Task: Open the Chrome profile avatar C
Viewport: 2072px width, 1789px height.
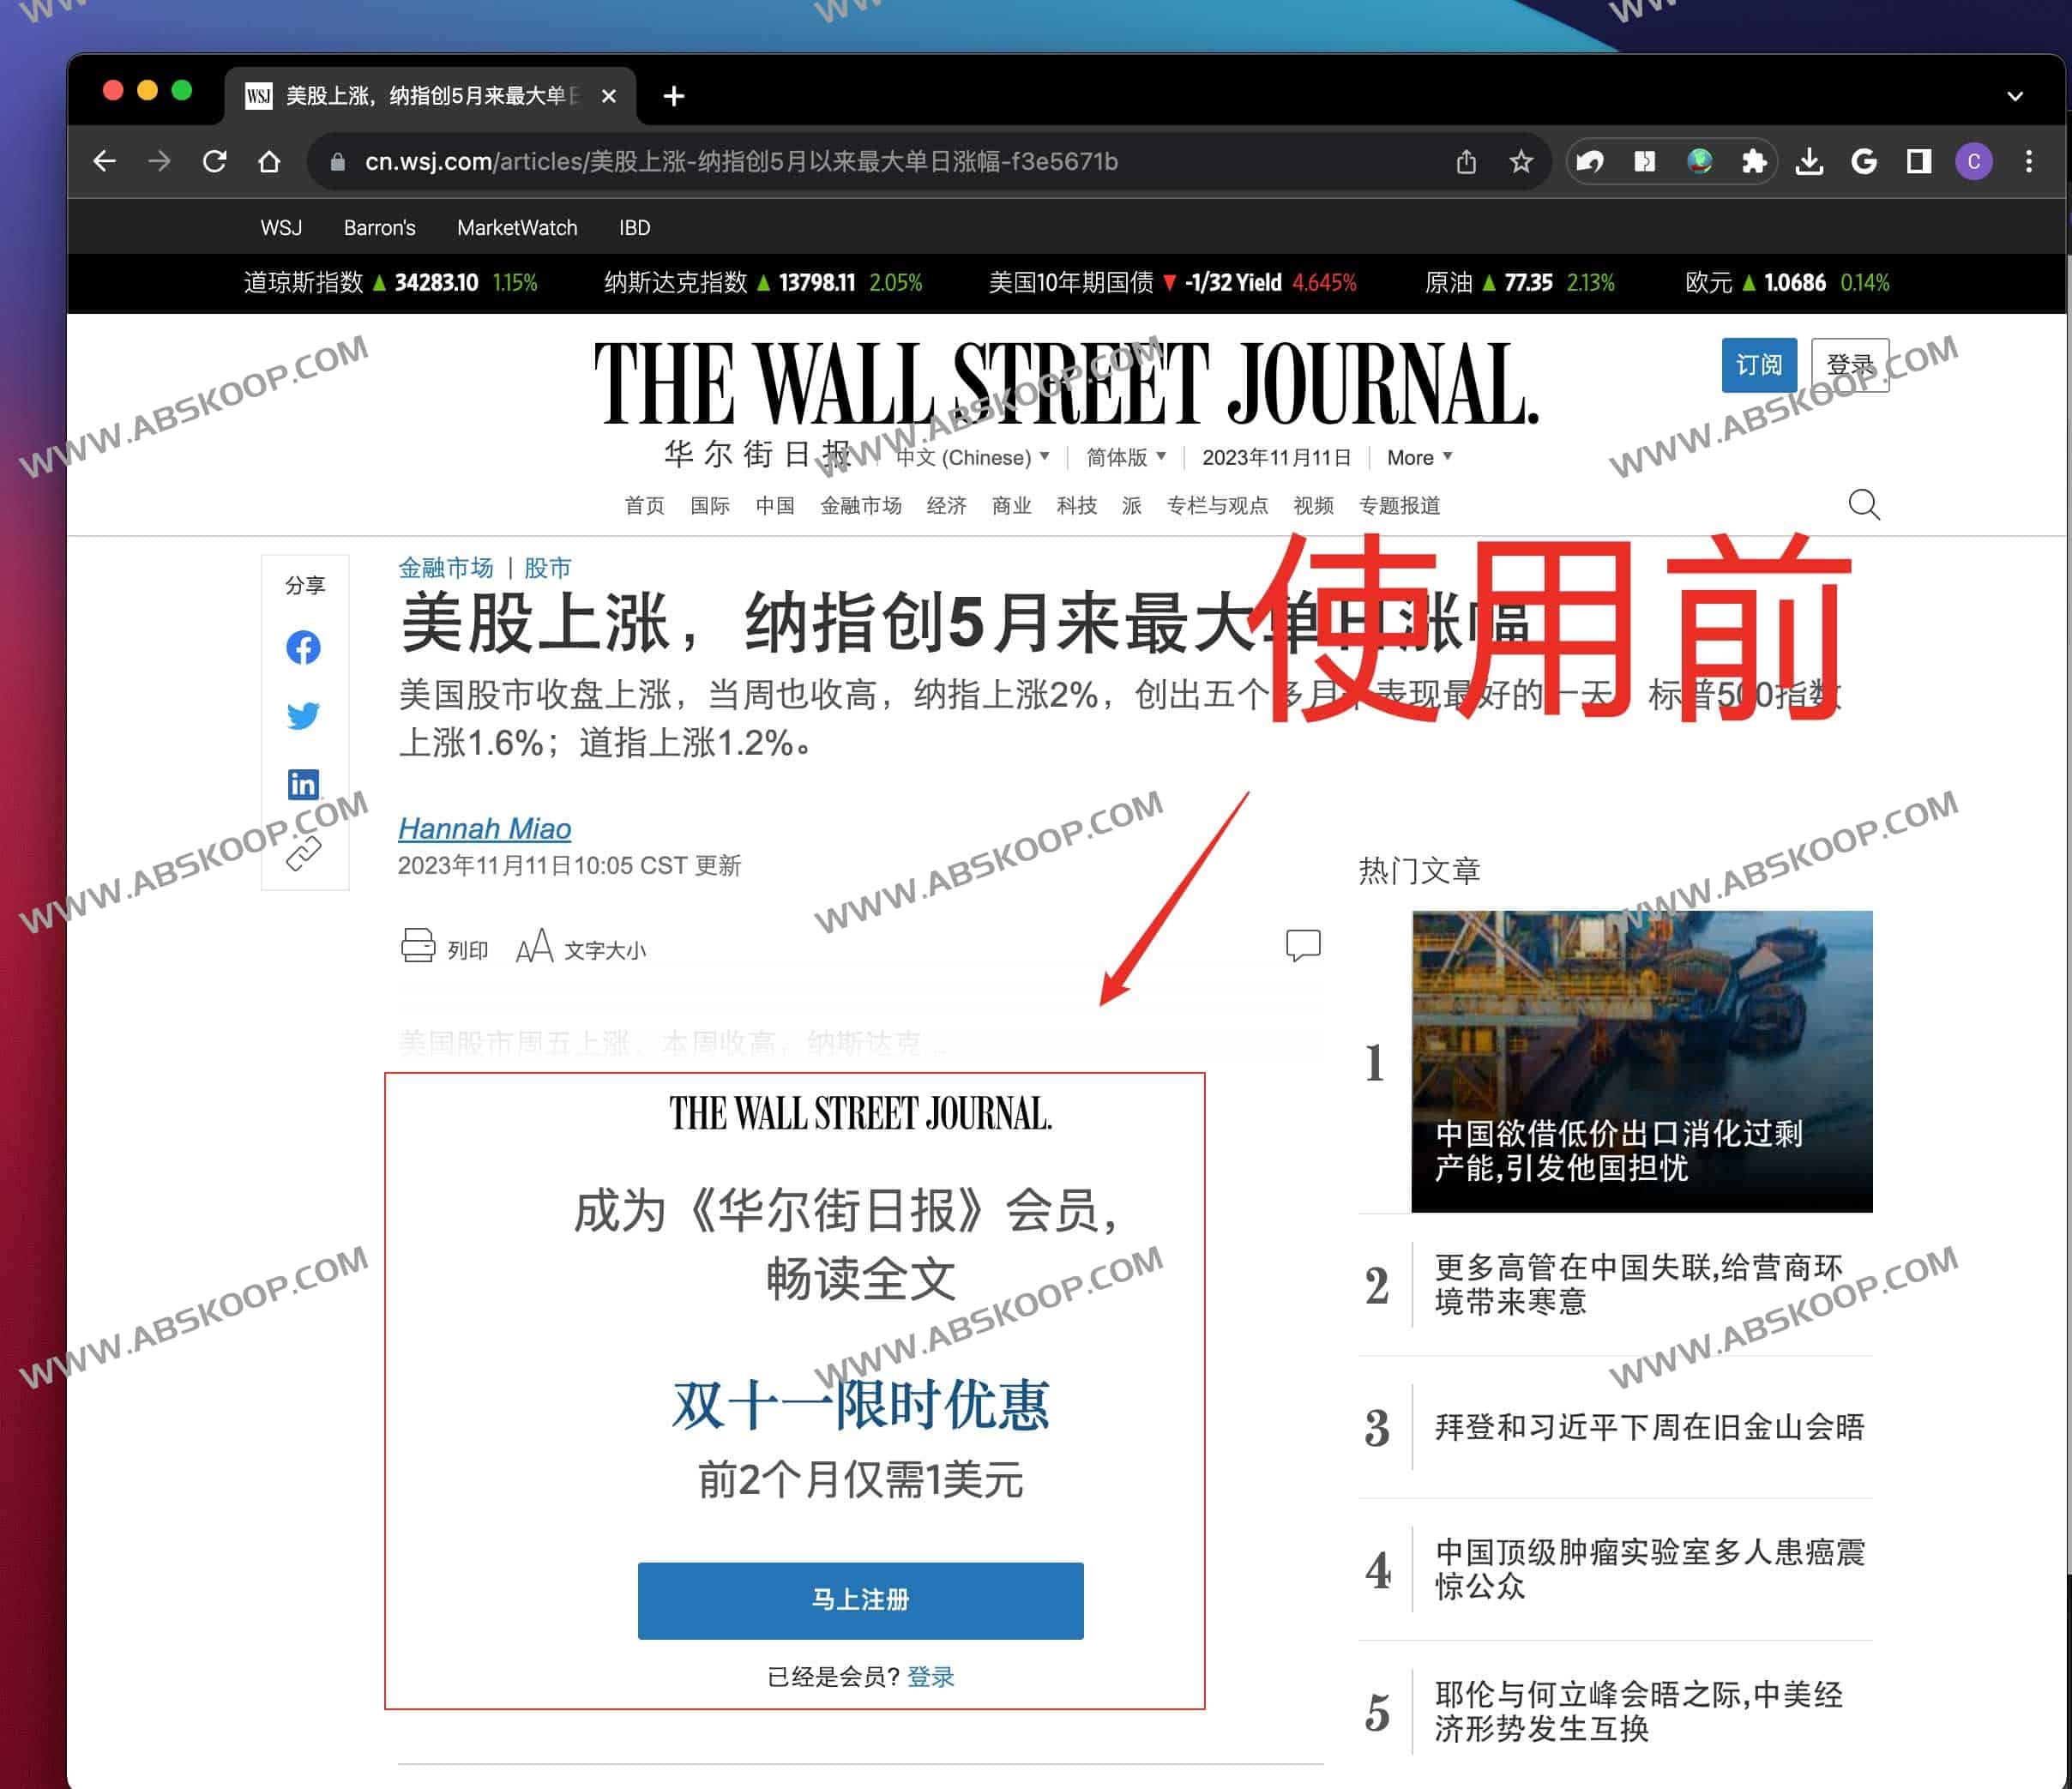Action: (1973, 161)
